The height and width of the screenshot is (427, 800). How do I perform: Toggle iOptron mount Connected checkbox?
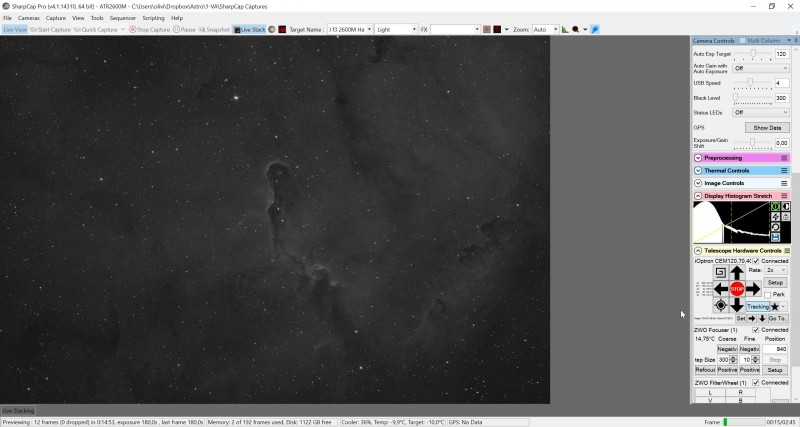click(x=756, y=261)
